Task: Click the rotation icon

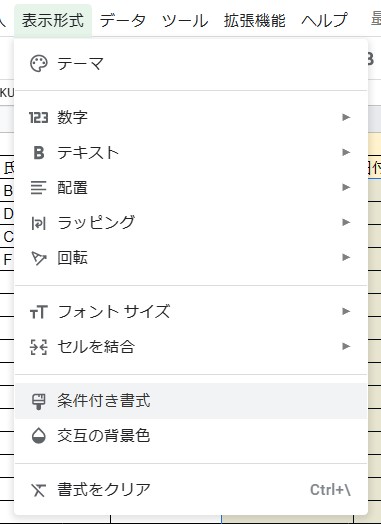Action: 39,258
